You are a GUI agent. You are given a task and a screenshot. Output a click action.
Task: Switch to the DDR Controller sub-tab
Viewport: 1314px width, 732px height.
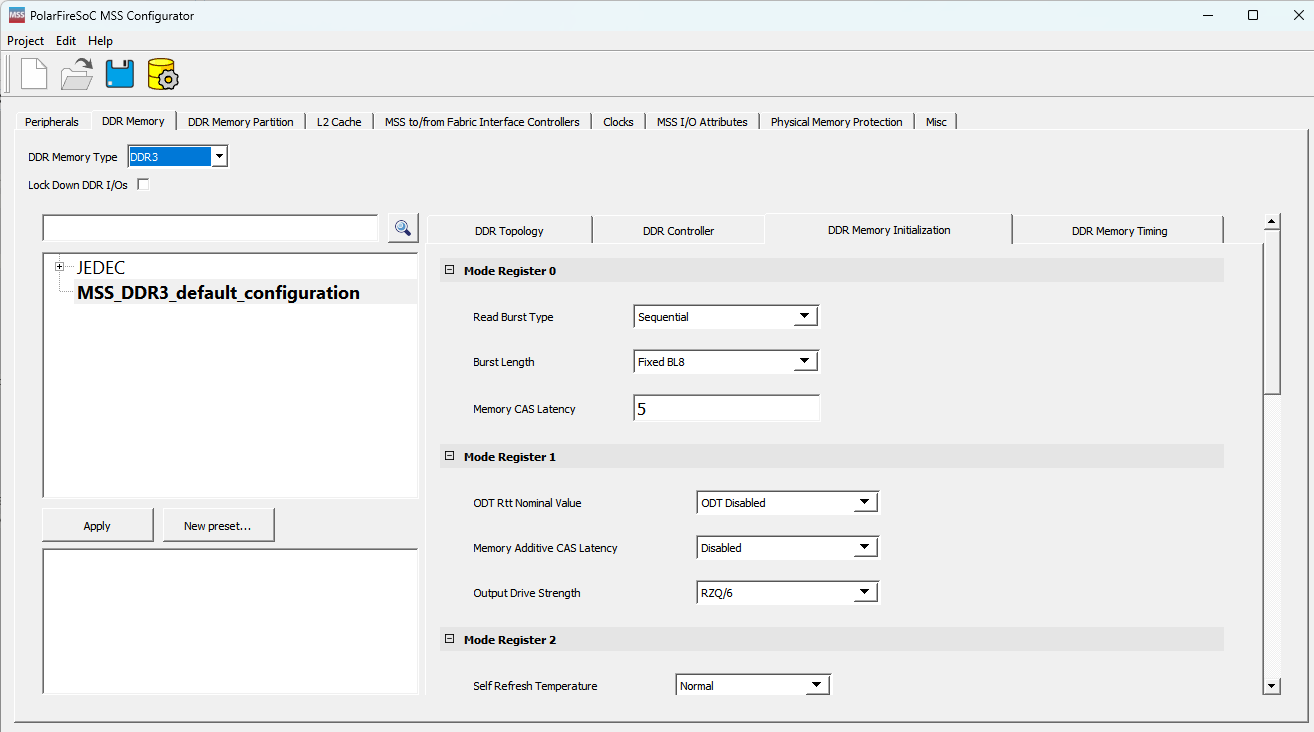(x=678, y=230)
